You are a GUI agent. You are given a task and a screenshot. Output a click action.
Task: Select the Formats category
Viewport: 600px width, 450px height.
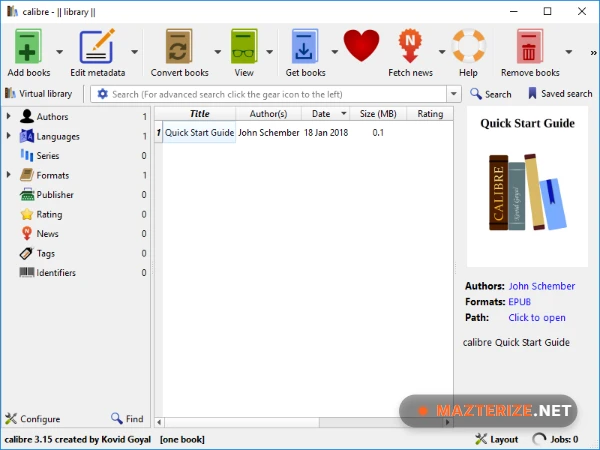(52, 175)
